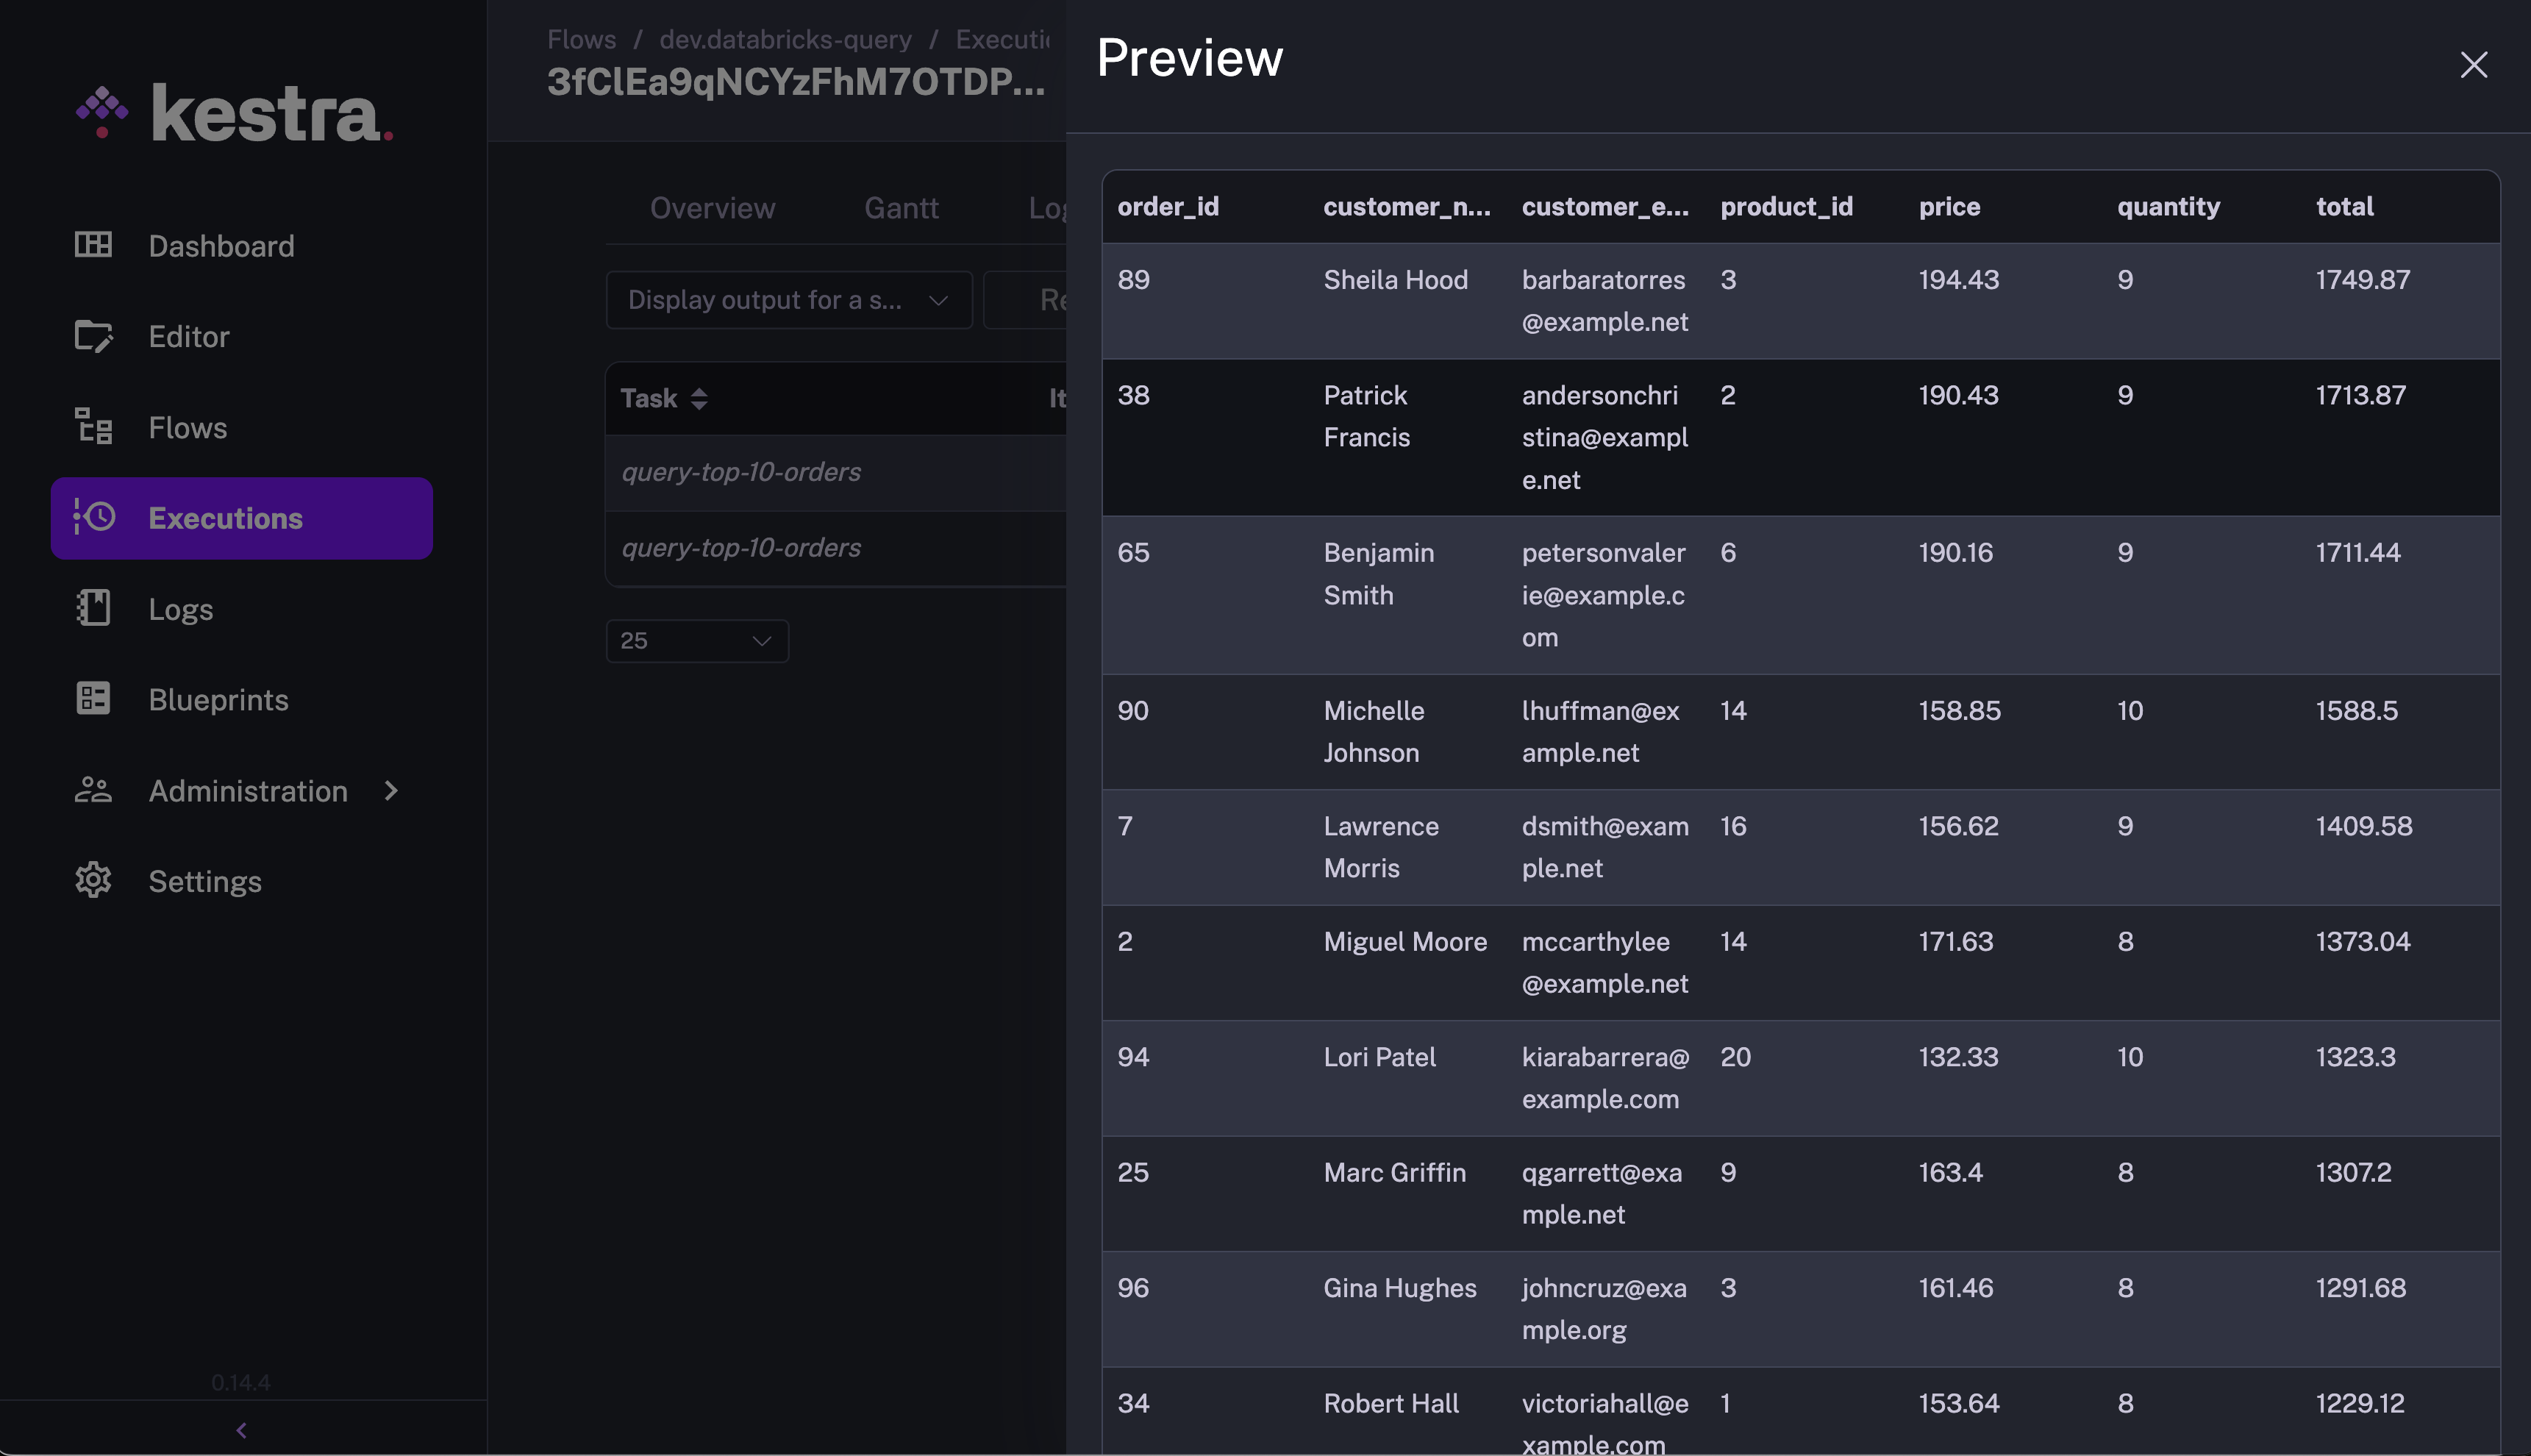
Task: Click the Logs notebook icon
Action: pyautogui.click(x=93, y=608)
